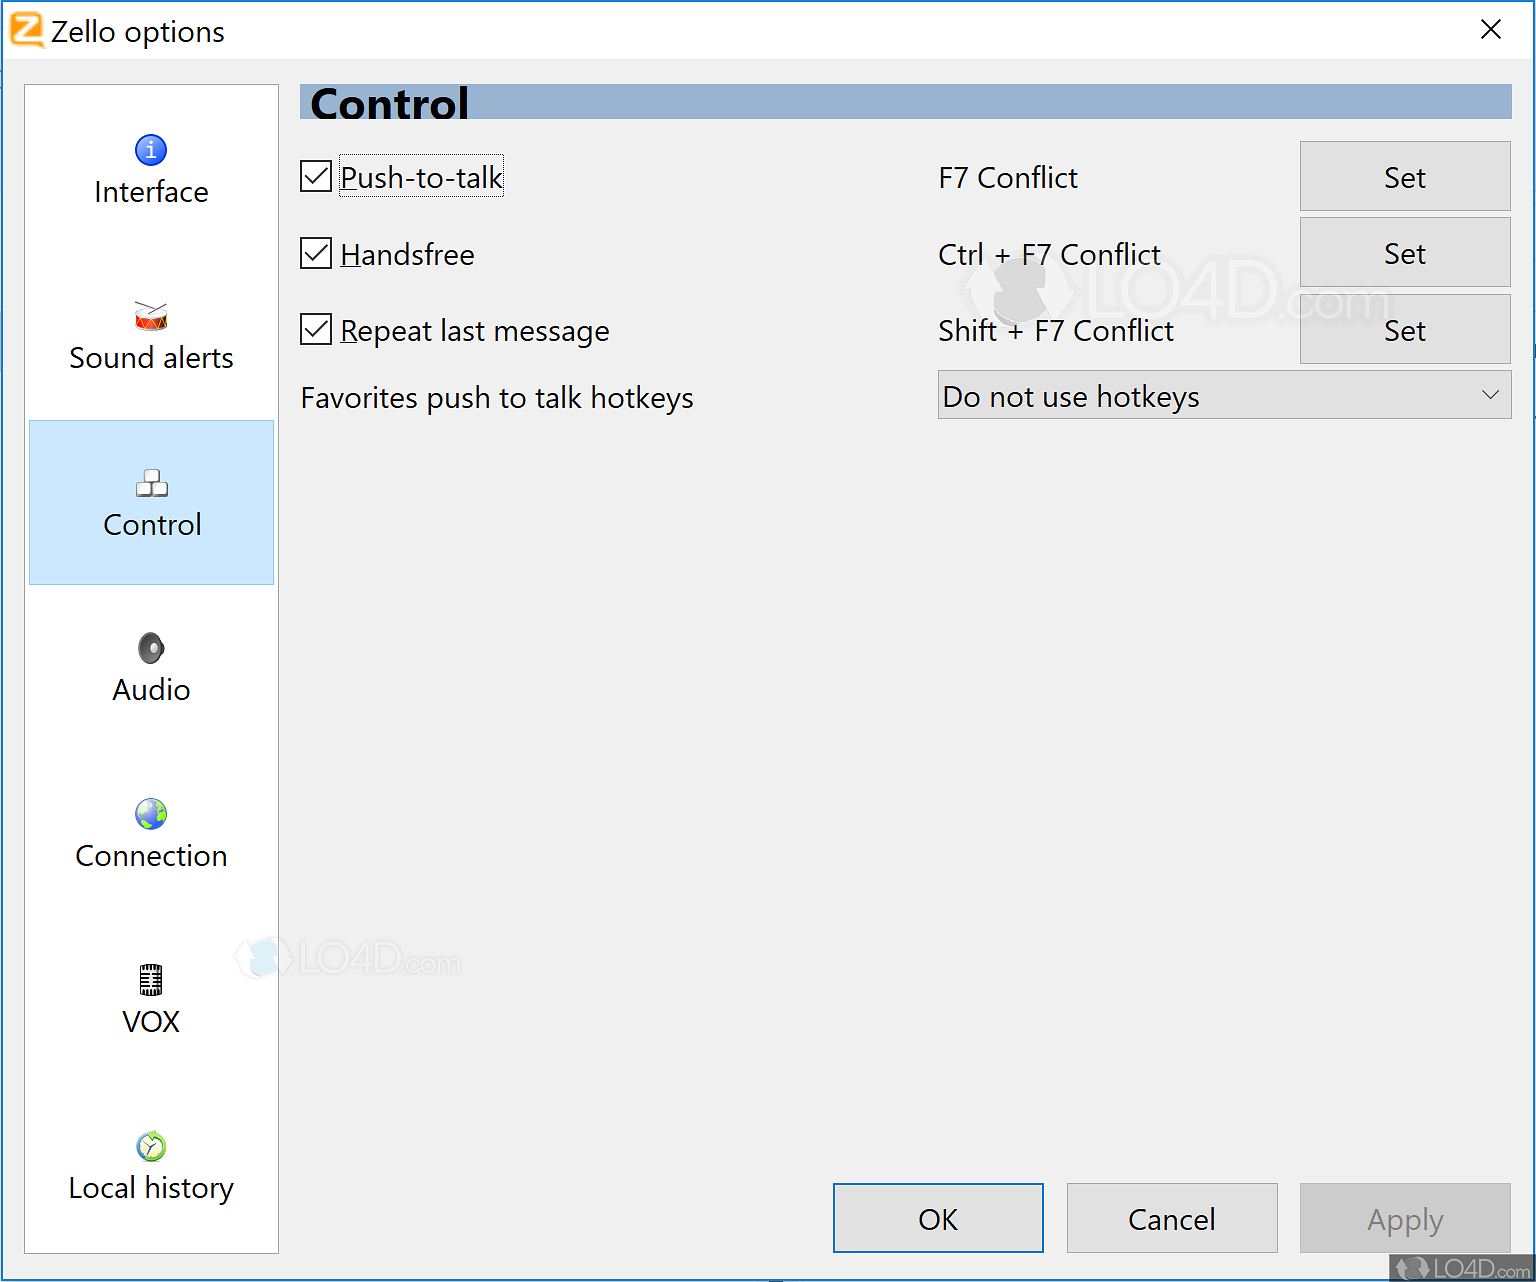Select the Sound alerts drum icon
1536x1282 pixels.
point(151,315)
